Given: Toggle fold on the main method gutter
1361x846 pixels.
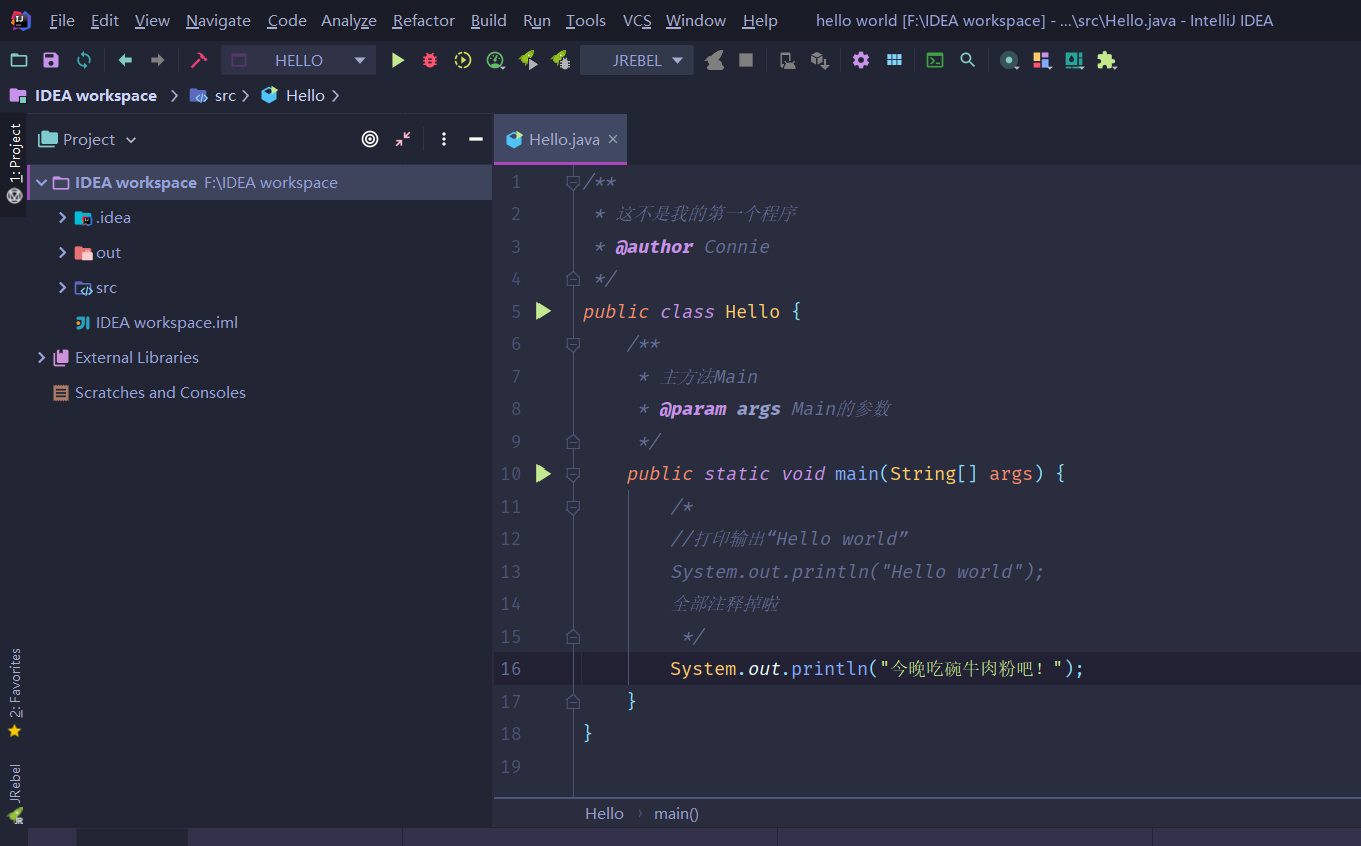Looking at the screenshot, I should coord(573,474).
